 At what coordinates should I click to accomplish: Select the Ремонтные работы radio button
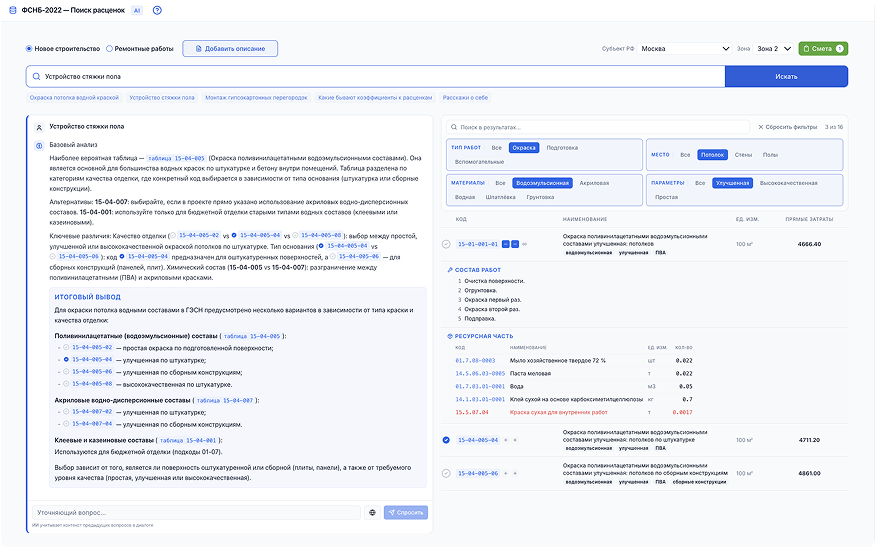point(109,49)
